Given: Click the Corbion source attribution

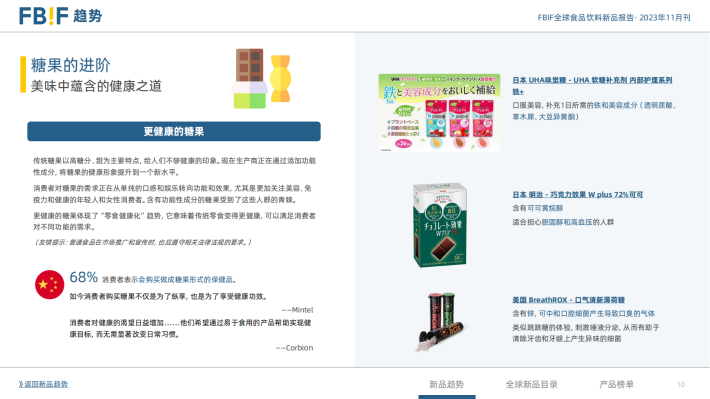Looking at the screenshot, I should [294, 348].
